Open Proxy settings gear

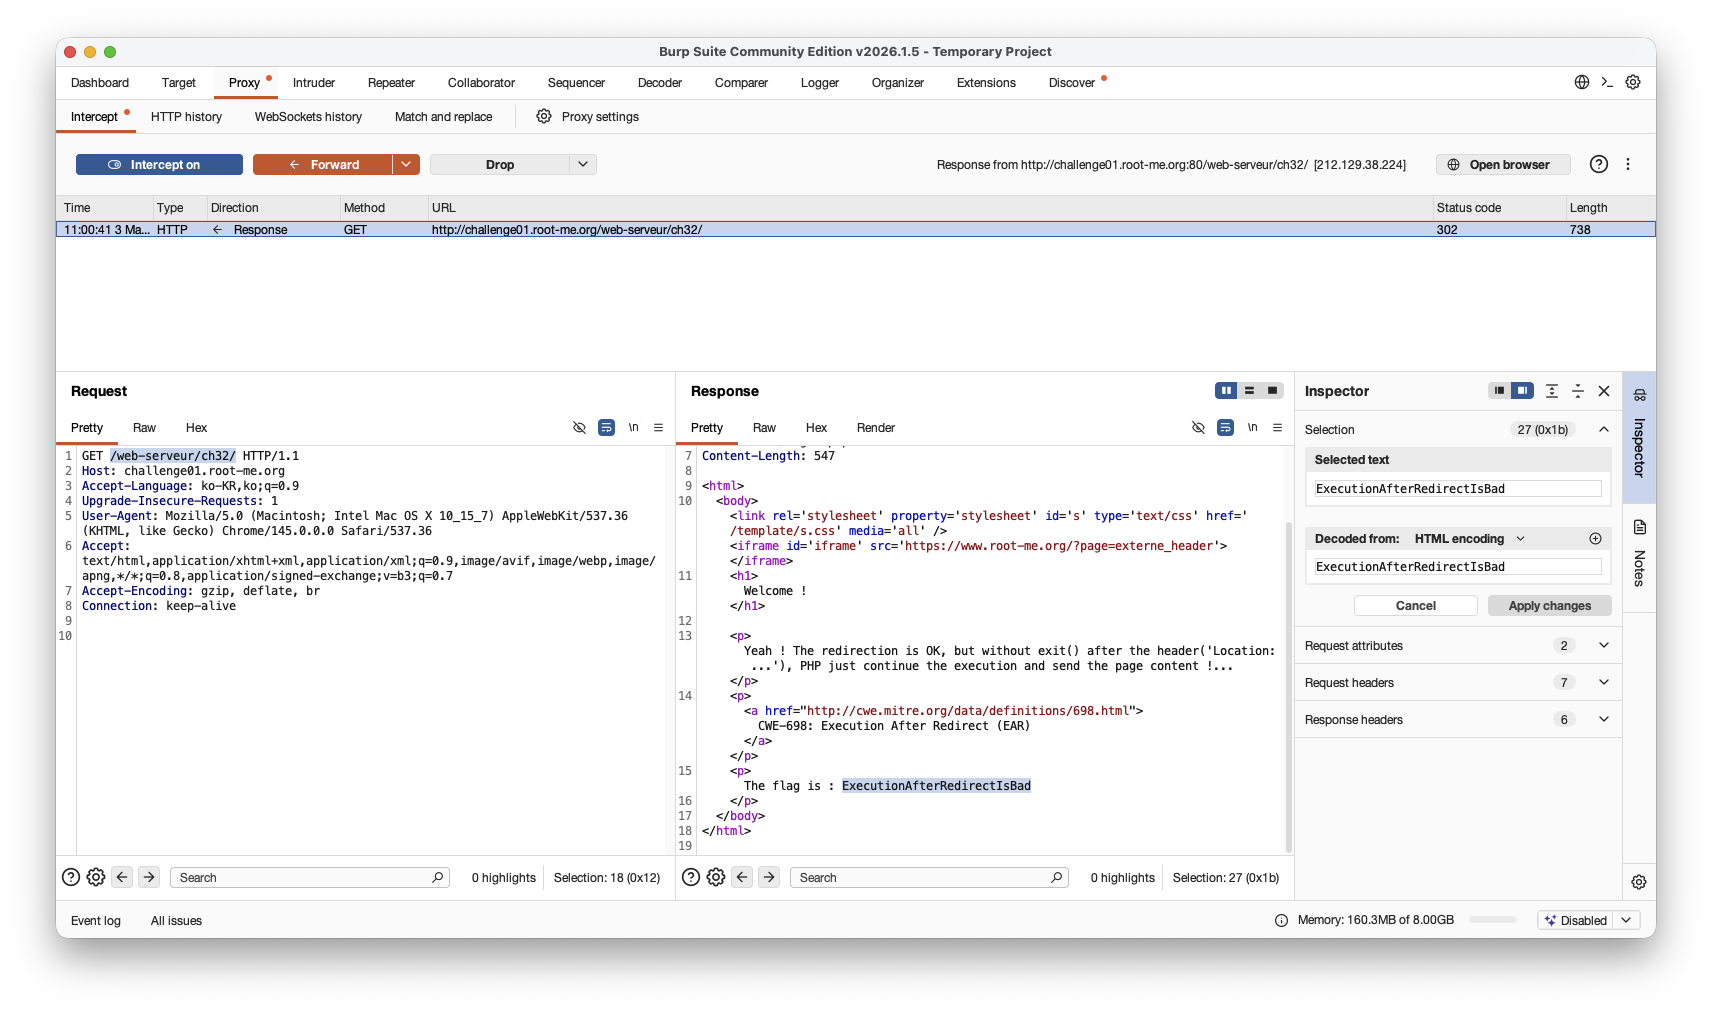click(544, 116)
